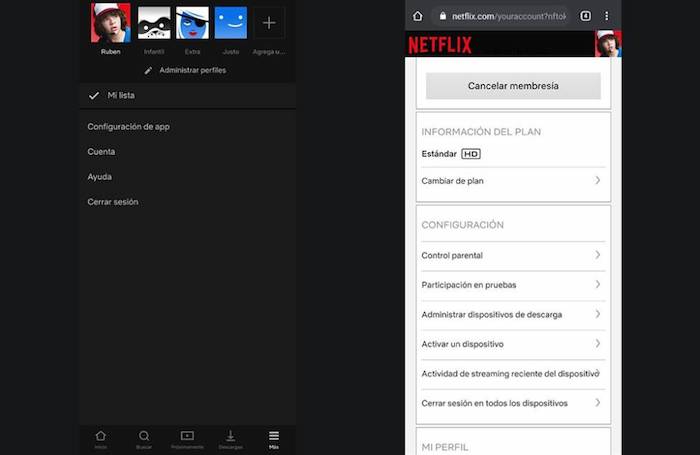This screenshot has width=700, height=455.
Task: Select Cerrar sesión in the app menu
Action: [113, 202]
